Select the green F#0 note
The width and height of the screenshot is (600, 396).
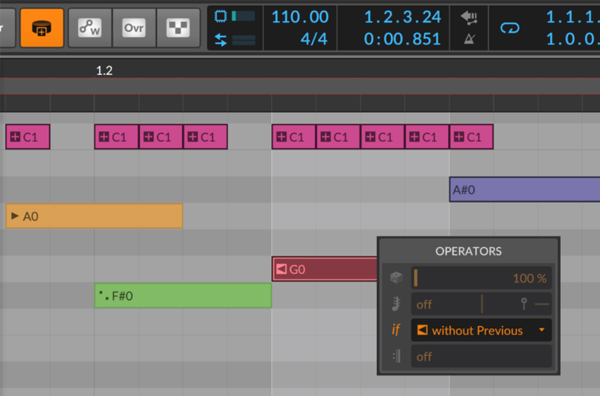(183, 295)
